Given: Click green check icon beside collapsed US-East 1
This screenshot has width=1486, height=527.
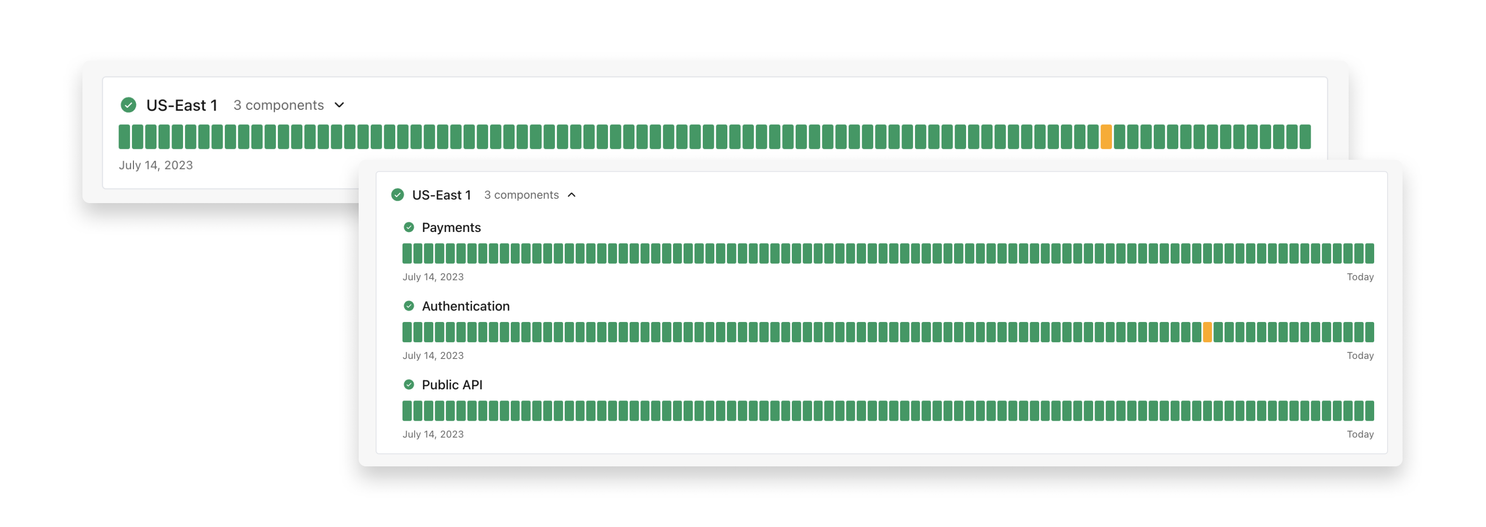Looking at the screenshot, I should click(128, 105).
